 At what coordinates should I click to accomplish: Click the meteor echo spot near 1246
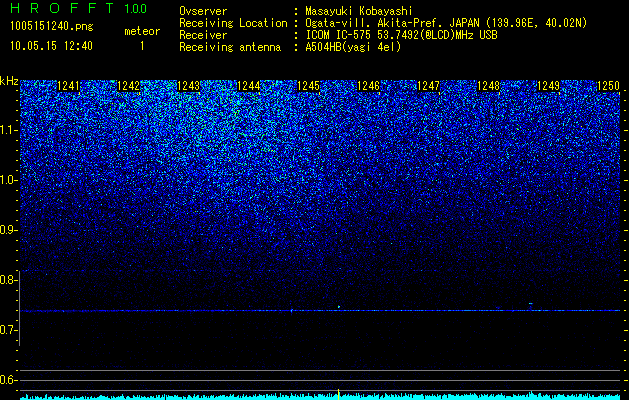pyautogui.click(x=339, y=307)
